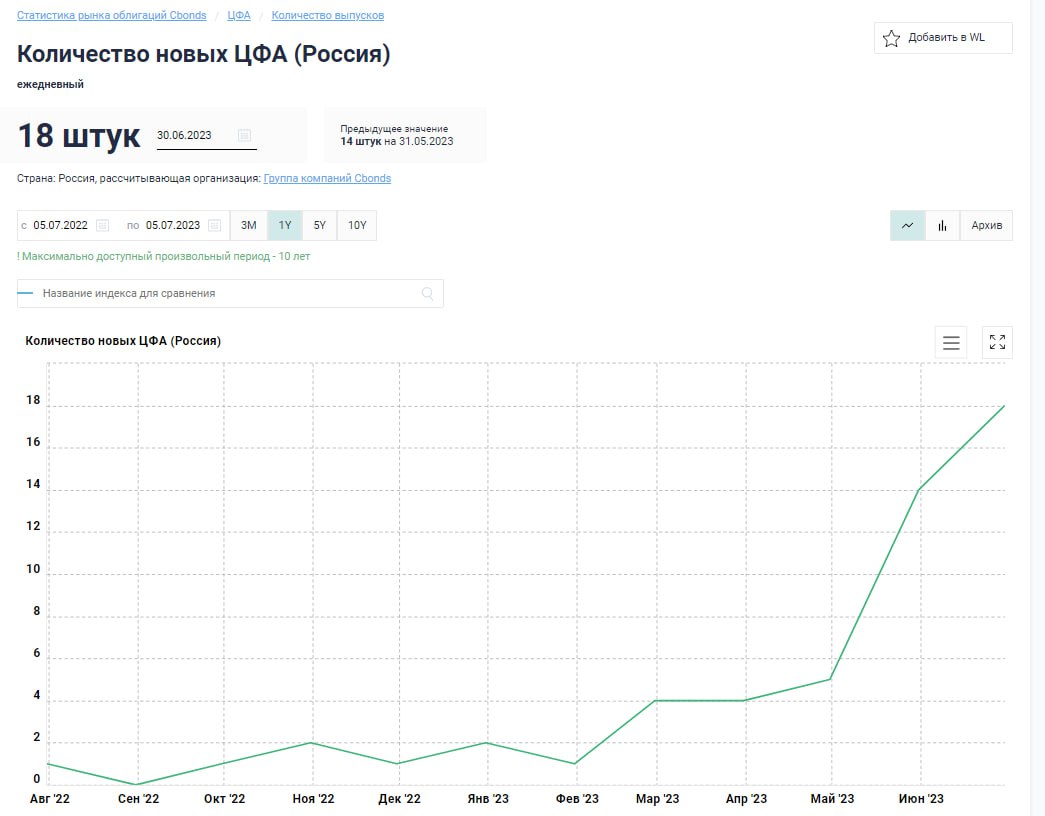The width and height of the screenshot is (1045, 816).
Task: Click the Июн '23 data point on line
Action: click(x=919, y=490)
